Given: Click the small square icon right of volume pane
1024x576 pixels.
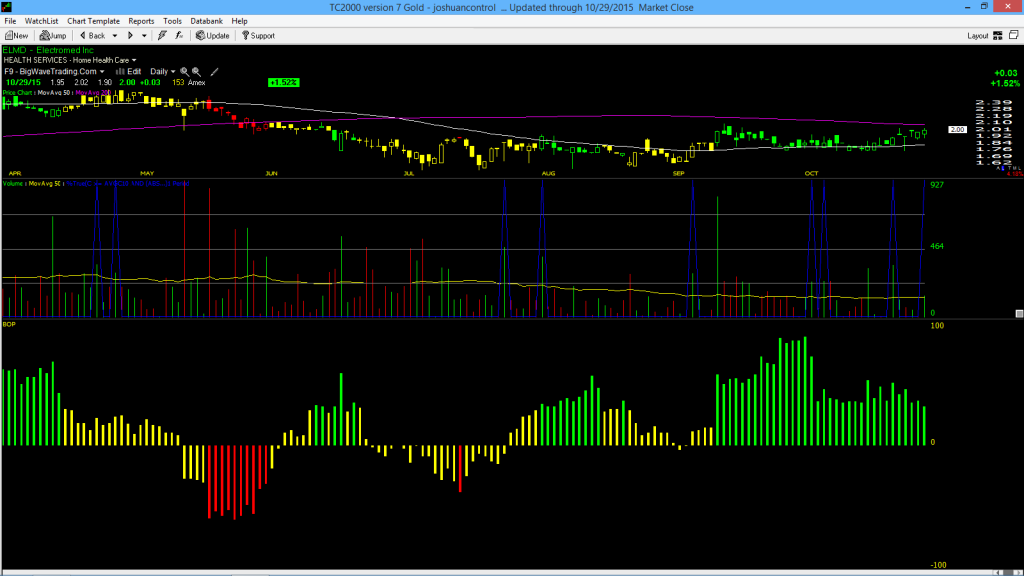Looking at the screenshot, I should click(1019, 313).
